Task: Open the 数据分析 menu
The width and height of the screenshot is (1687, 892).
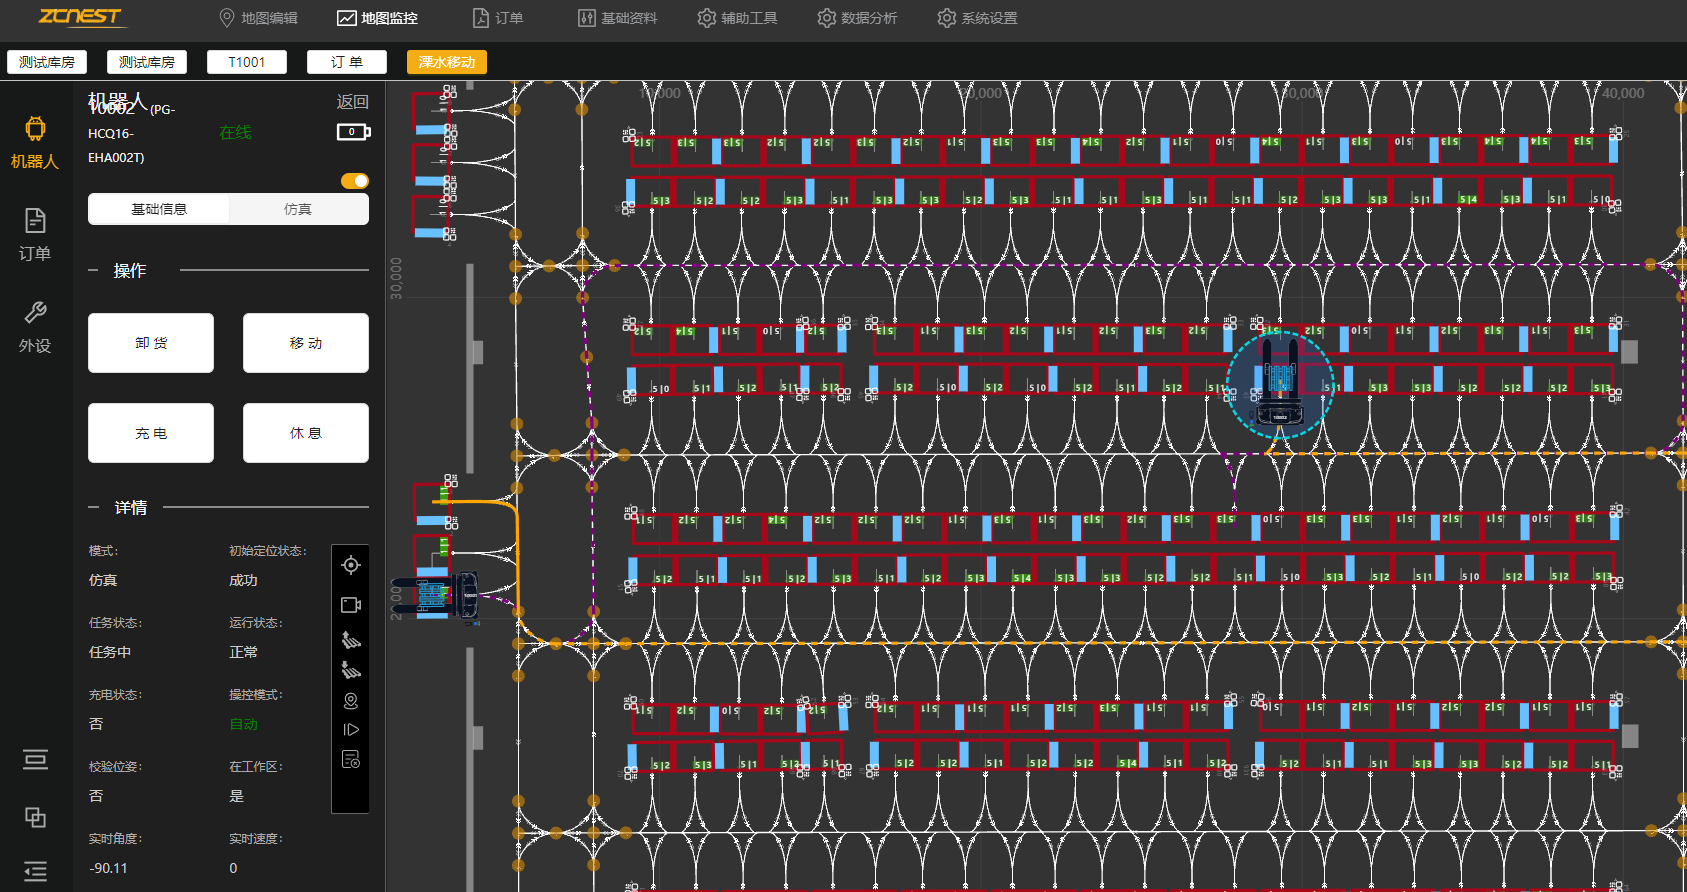Action: (x=858, y=18)
